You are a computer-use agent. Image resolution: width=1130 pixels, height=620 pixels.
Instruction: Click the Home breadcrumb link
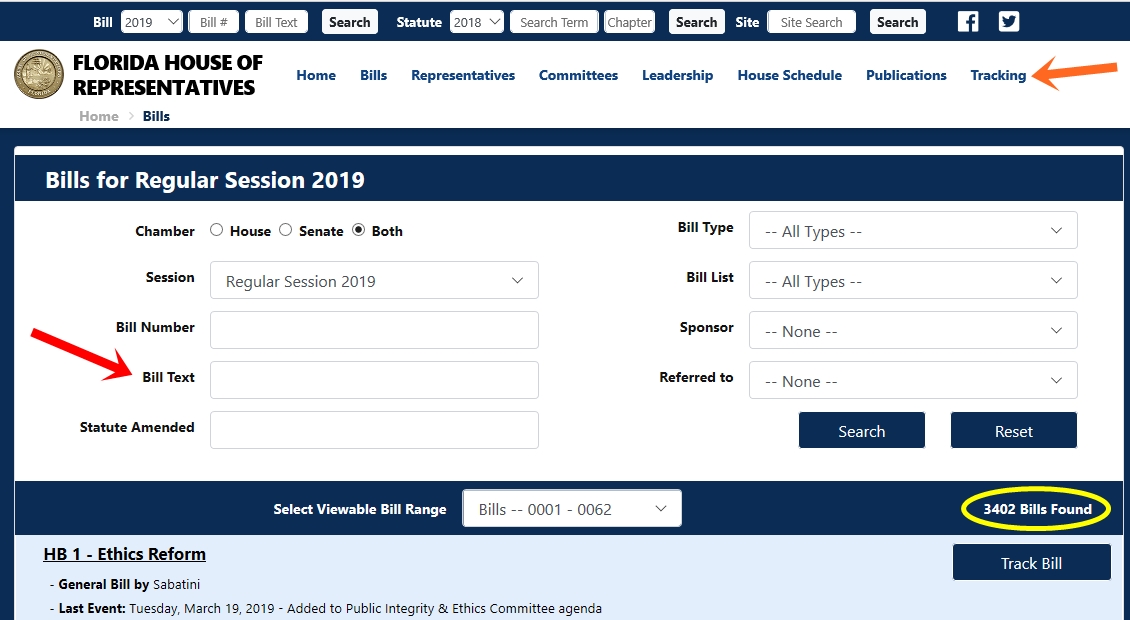(x=99, y=116)
